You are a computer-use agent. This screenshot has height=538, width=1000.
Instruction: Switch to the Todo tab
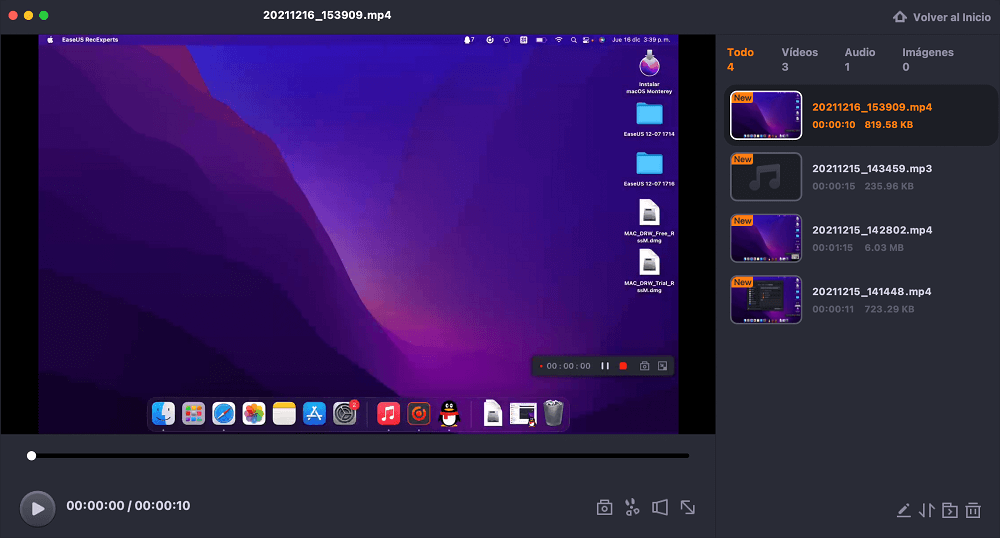740,59
